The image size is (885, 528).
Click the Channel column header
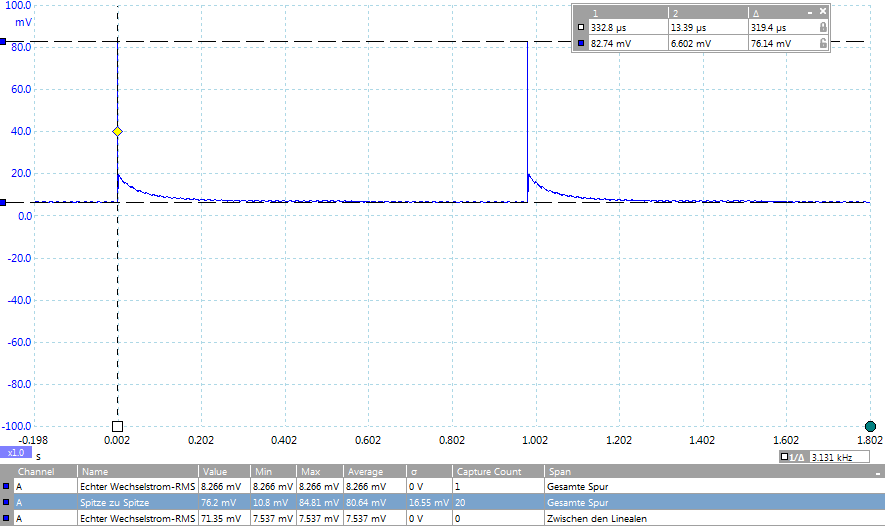pos(36,472)
